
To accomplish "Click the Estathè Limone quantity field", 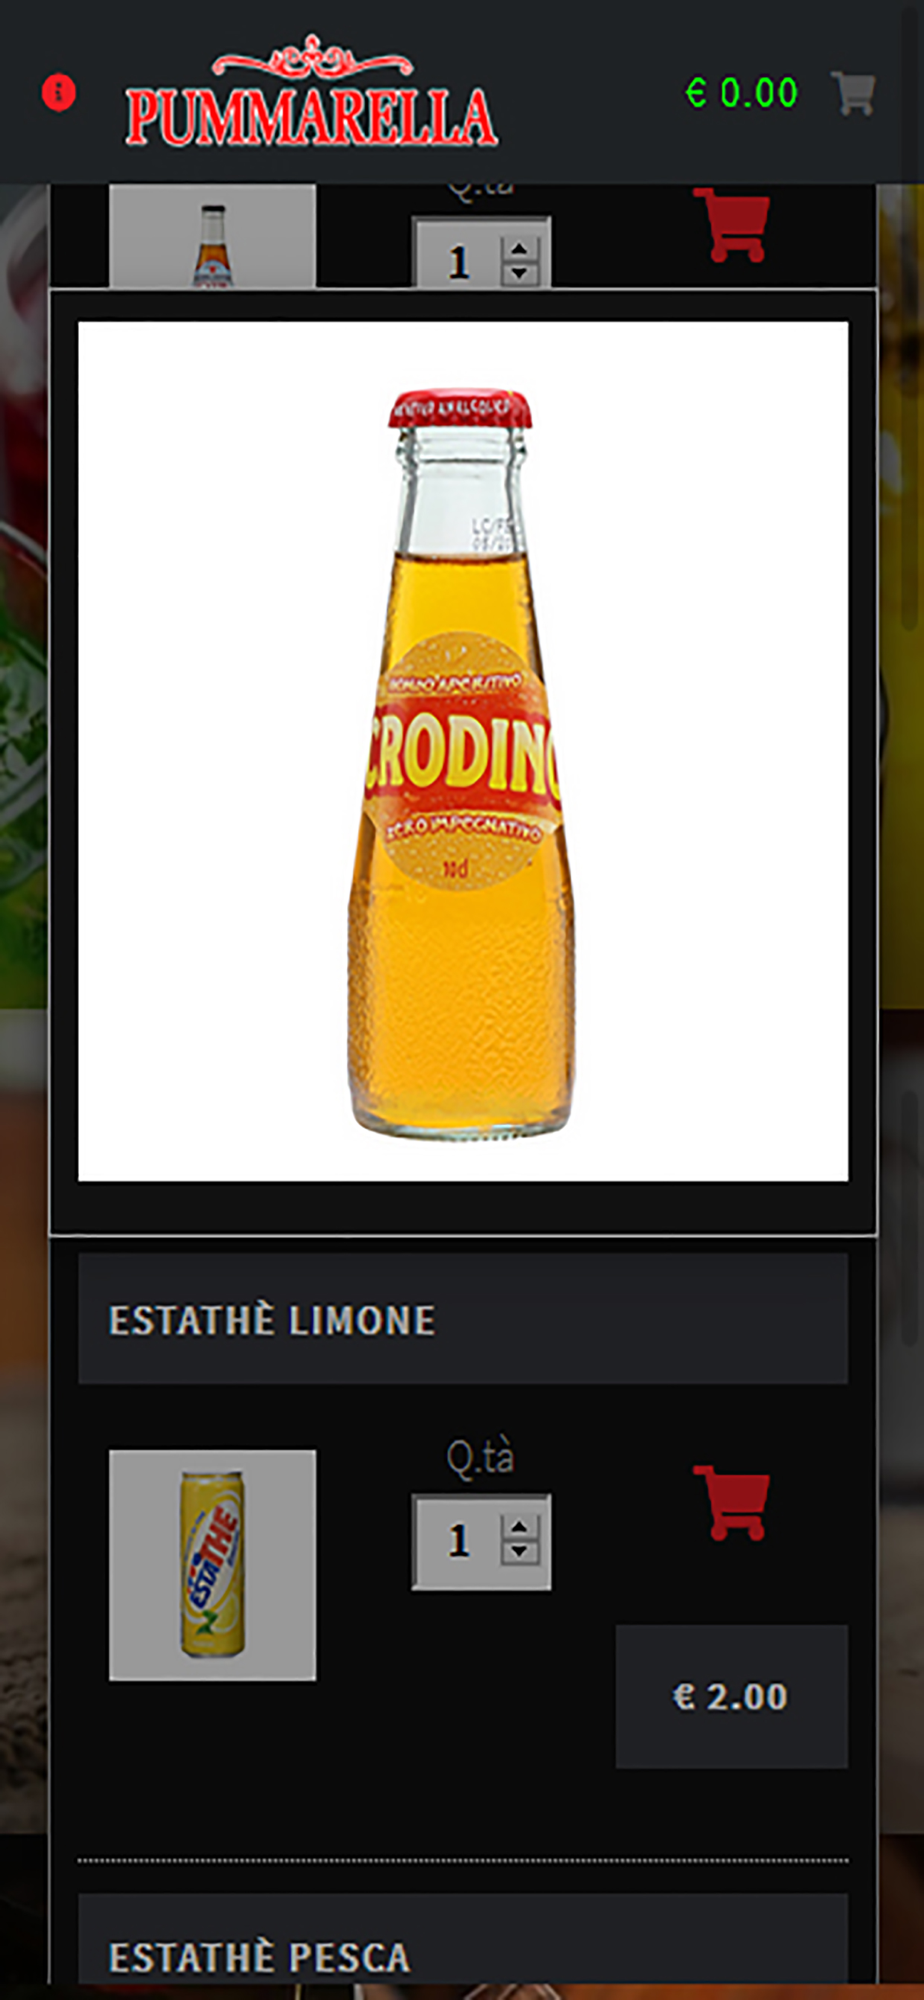I will point(481,1541).
